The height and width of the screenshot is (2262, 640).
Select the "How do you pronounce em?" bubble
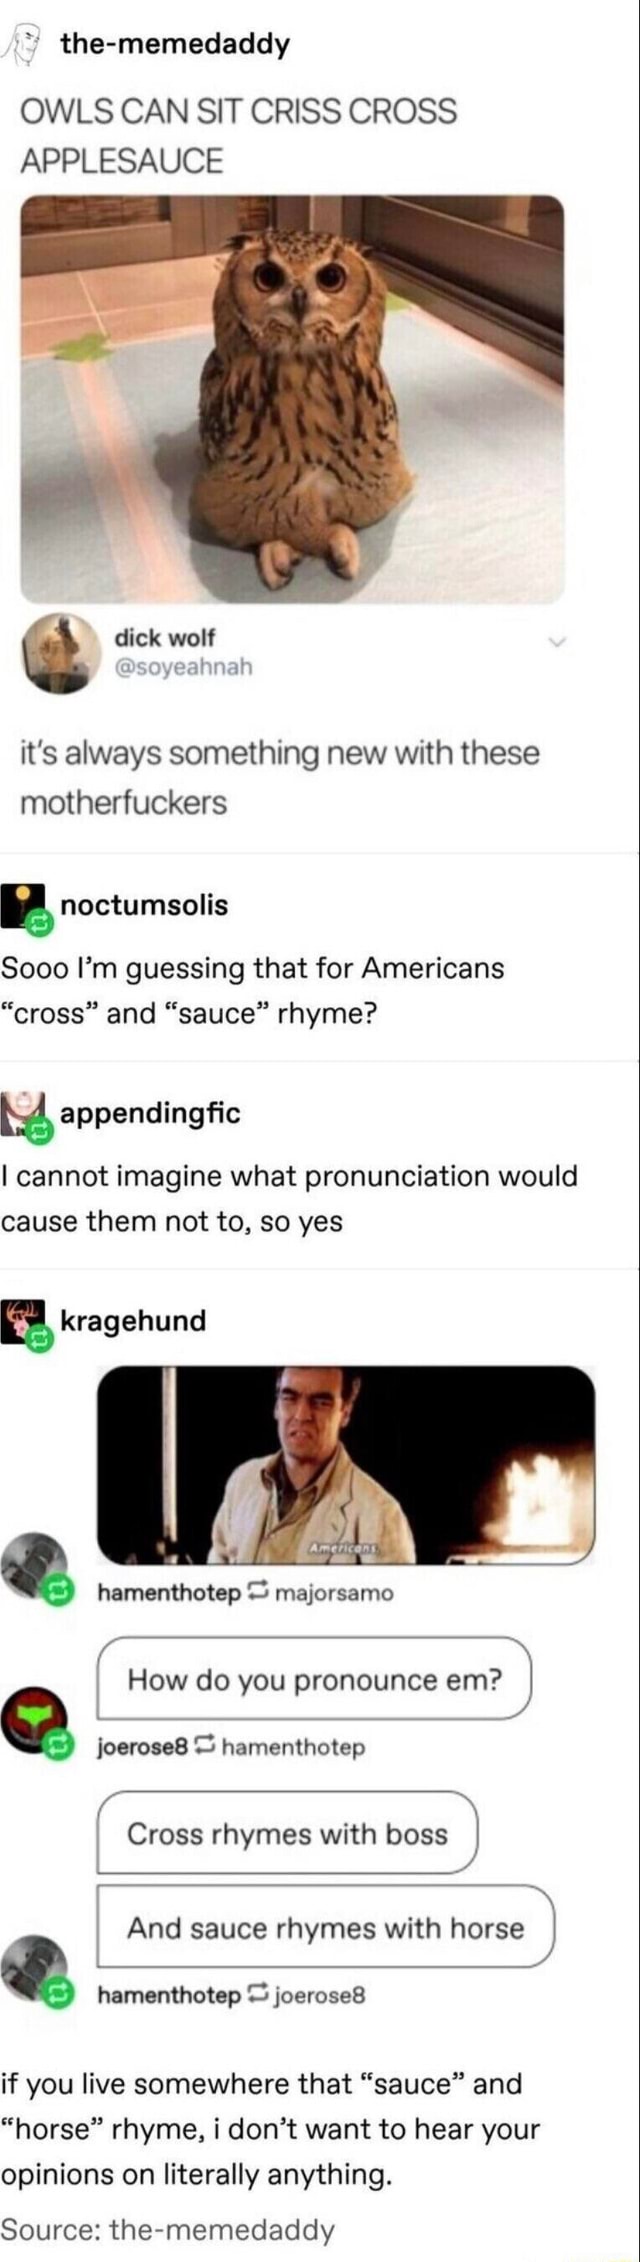click(314, 1678)
